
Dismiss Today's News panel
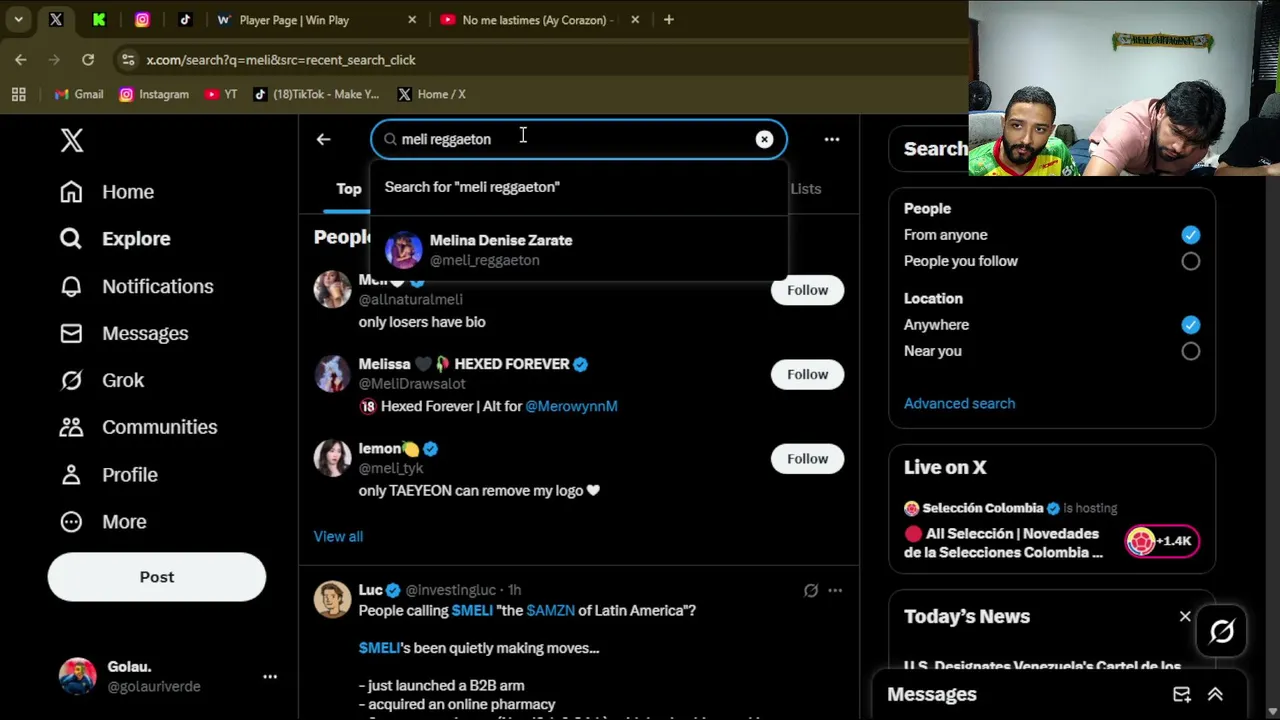pos(1185,617)
